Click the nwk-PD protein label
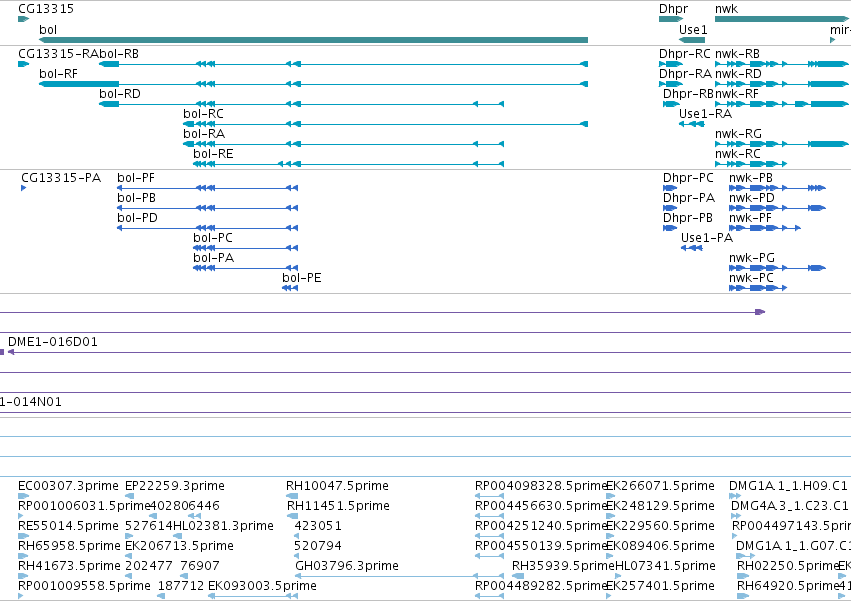This screenshot has height=601, width=851. pos(752,198)
